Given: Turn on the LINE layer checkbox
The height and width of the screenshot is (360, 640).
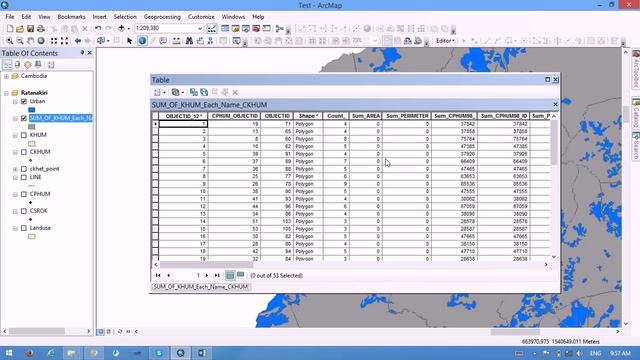Looking at the screenshot, I should (x=24, y=177).
